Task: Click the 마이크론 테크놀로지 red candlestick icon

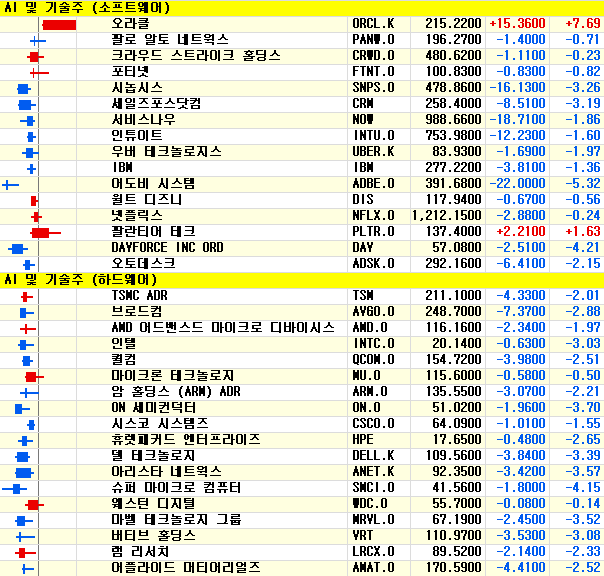Action: [x=34, y=377]
